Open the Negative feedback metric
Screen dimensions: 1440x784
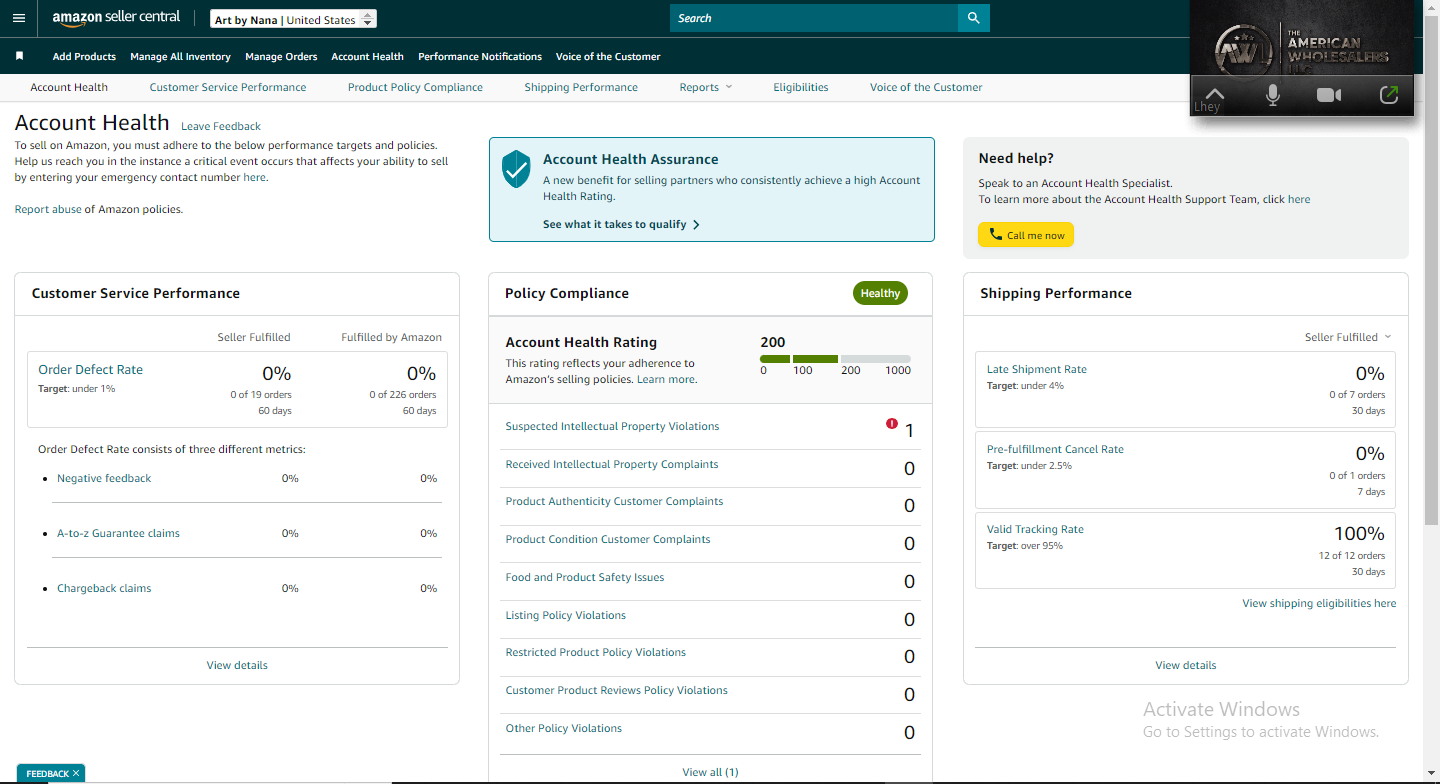tap(104, 479)
